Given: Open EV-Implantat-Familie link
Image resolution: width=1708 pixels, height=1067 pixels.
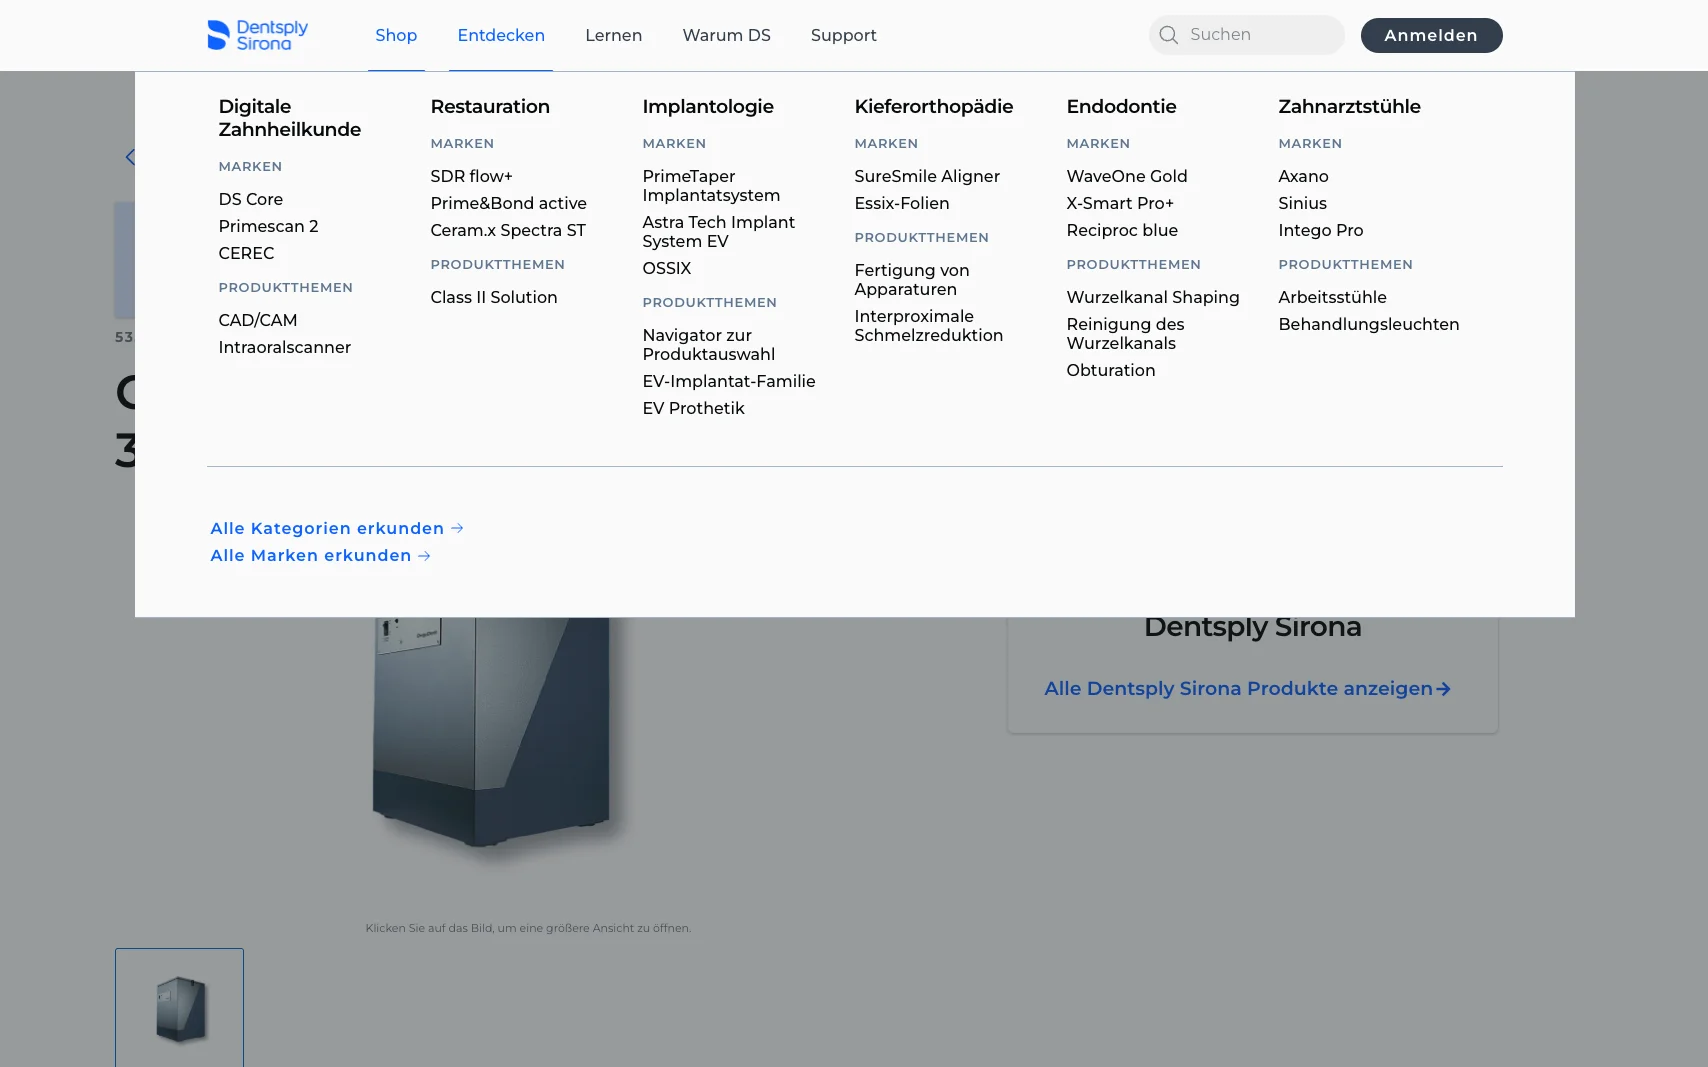Looking at the screenshot, I should coord(729,381).
